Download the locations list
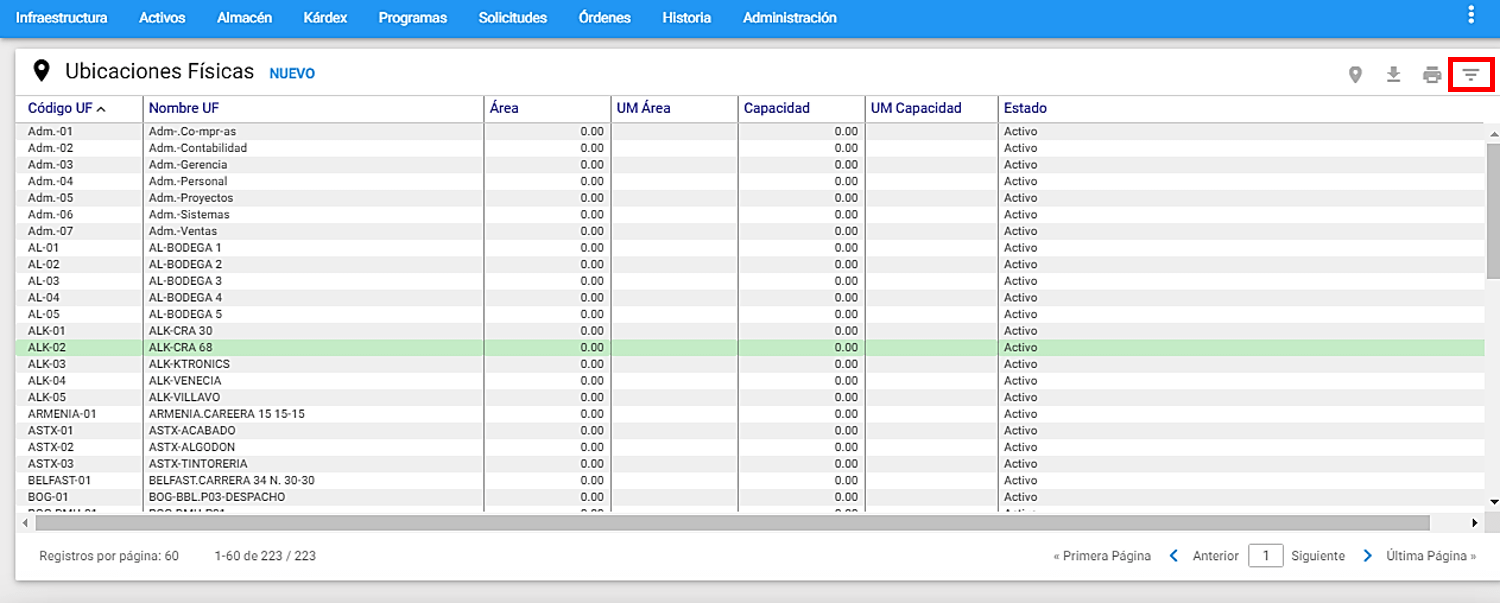The width and height of the screenshot is (1500, 603). tap(1393, 74)
